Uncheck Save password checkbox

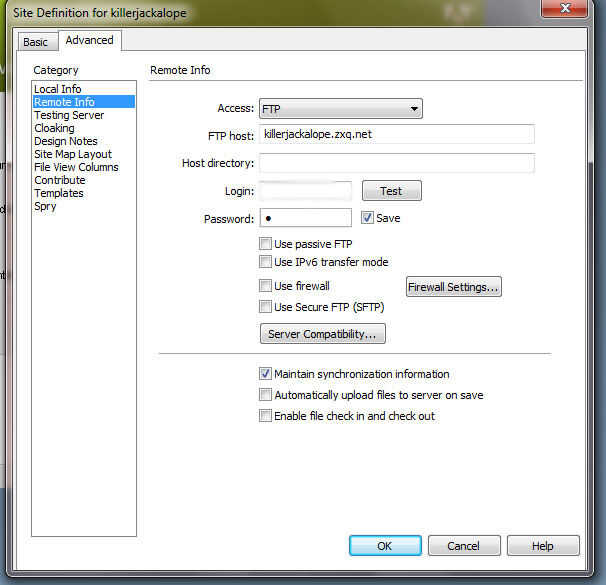(x=367, y=218)
